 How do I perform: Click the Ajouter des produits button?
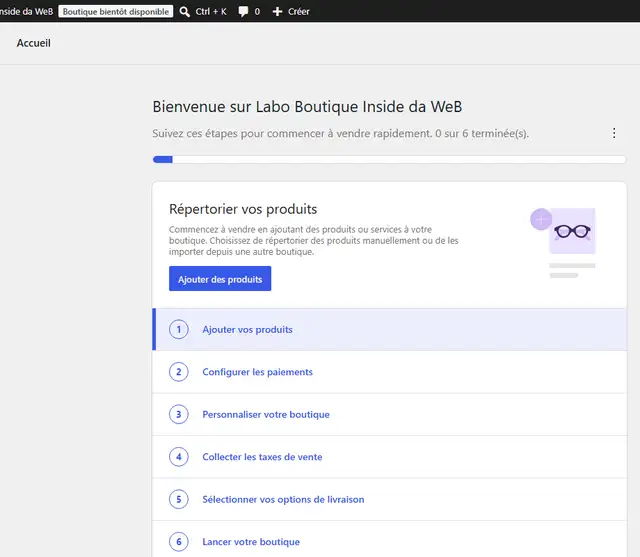(220, 279)
